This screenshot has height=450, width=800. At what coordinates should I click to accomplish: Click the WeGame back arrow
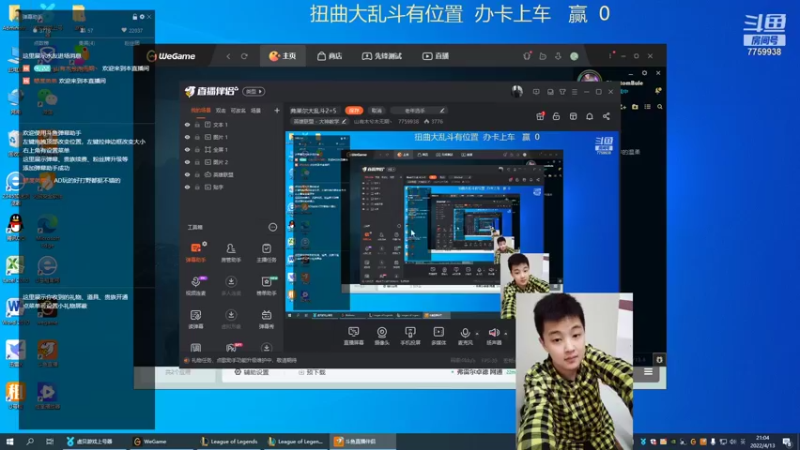228,56
